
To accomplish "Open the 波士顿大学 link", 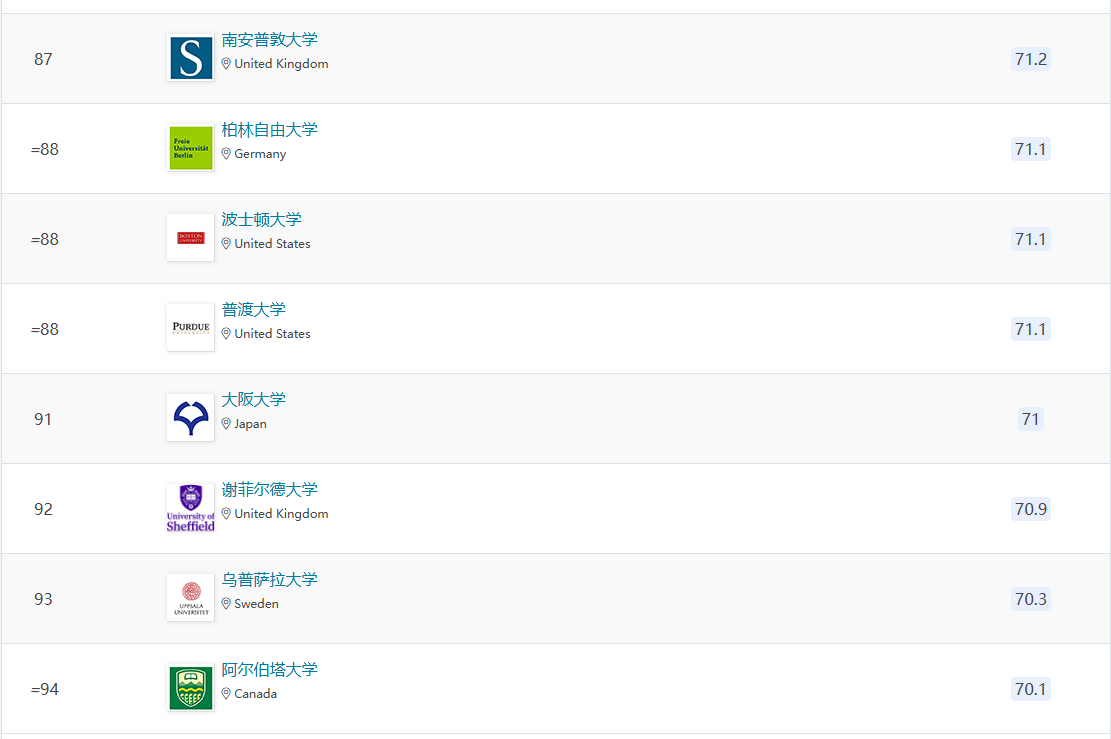I will point(261,220).
